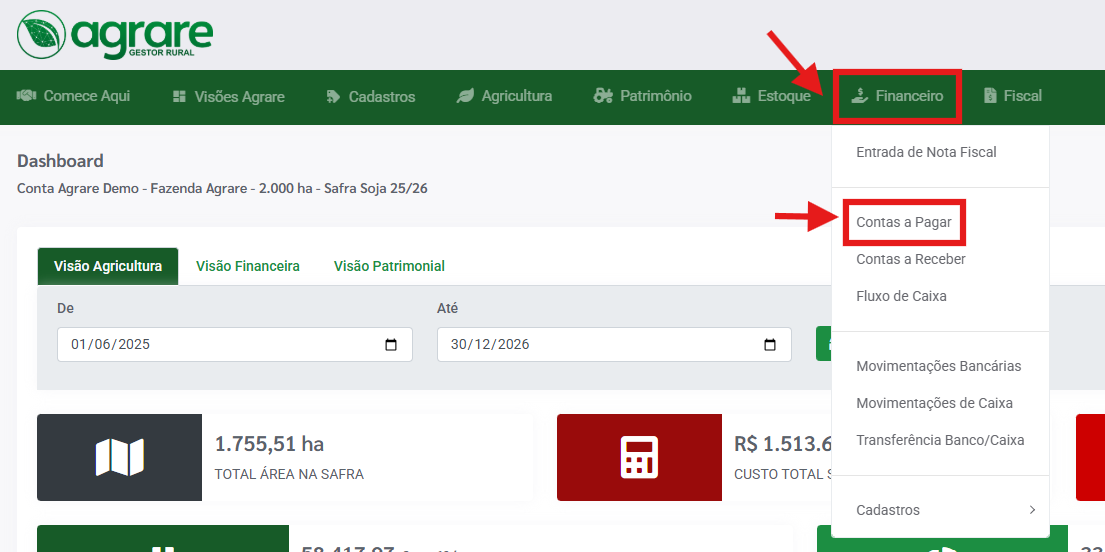This screenshot has height=552, width=1105.
Task: Open the Financeiro menu
Action: click(896, 96)
